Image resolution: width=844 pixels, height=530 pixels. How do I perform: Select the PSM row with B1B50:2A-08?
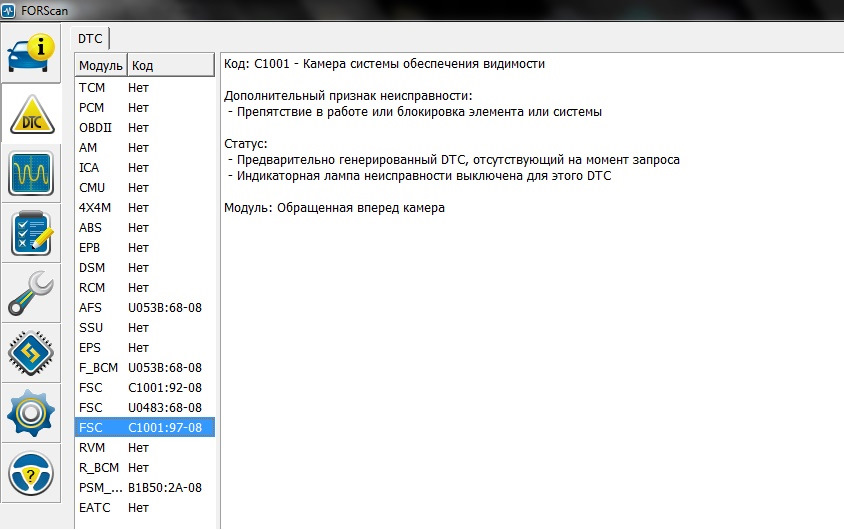pyautogui.click(x=145, y=487)
